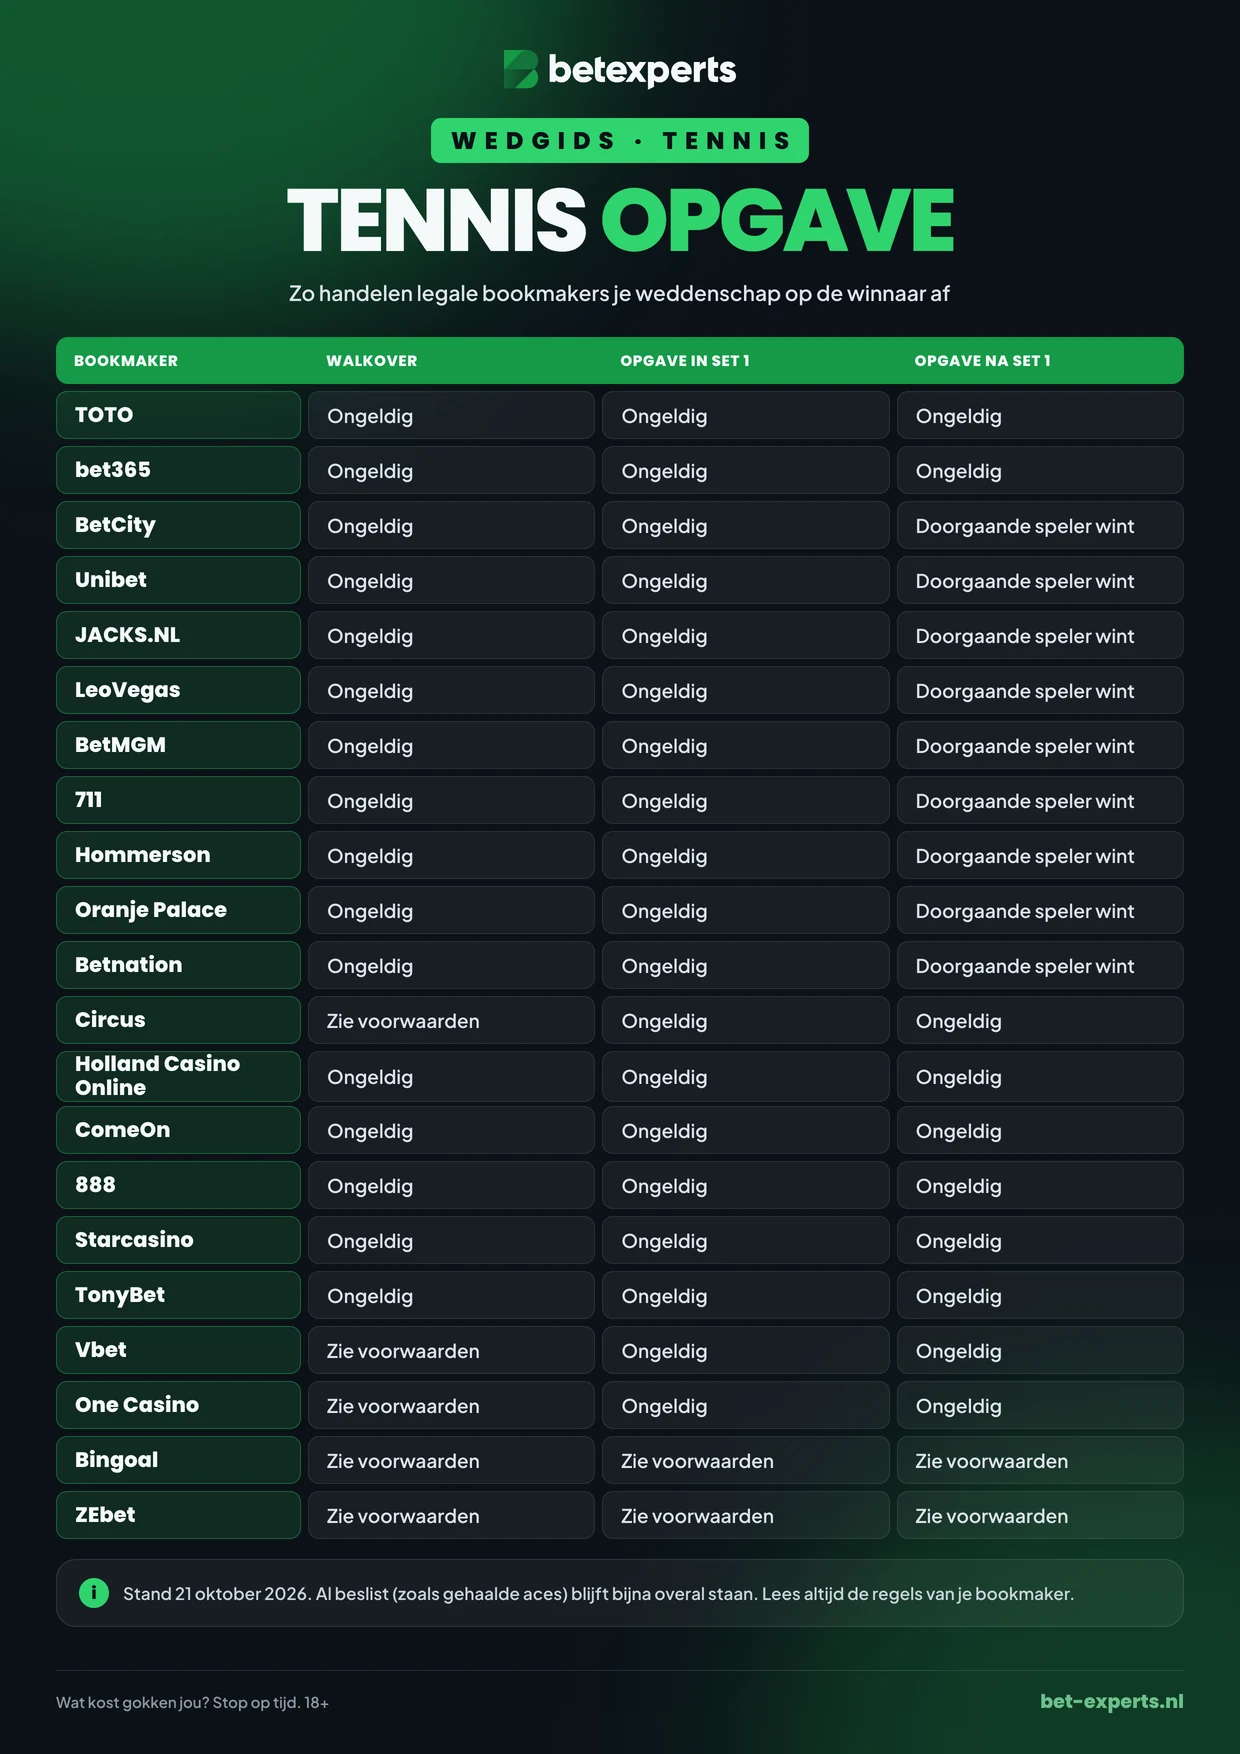The height and width of the screenshot is (1754, 1240).
Task: Select the 'WALKOVER' column header
Action: point(372,361)
